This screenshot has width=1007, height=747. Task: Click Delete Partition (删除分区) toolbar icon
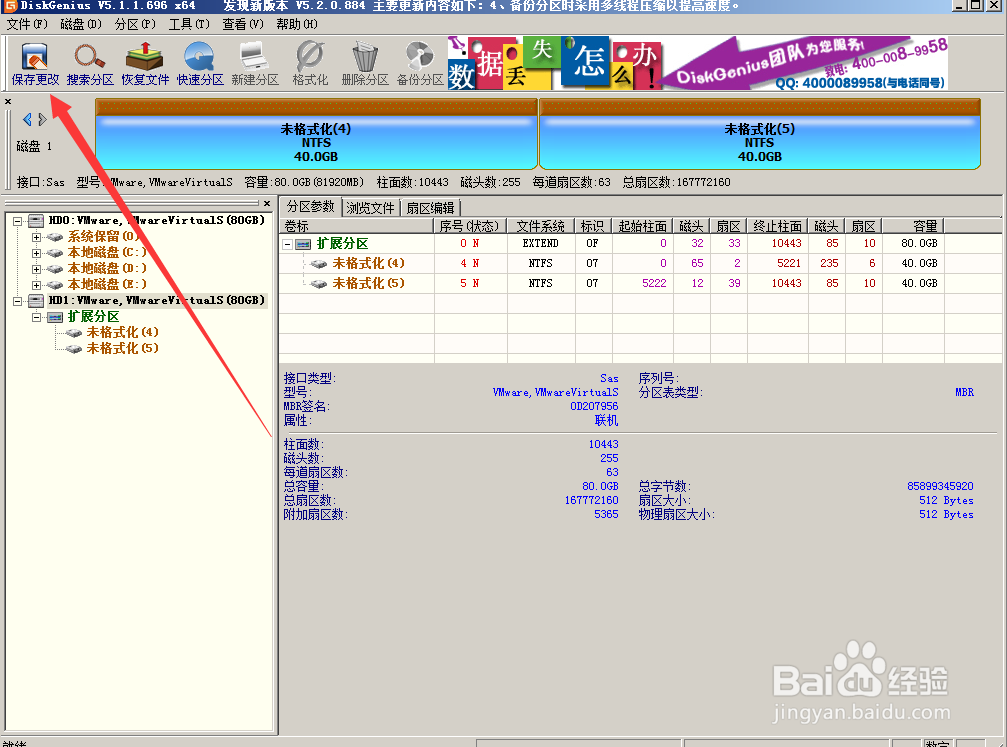coord(365,64)
